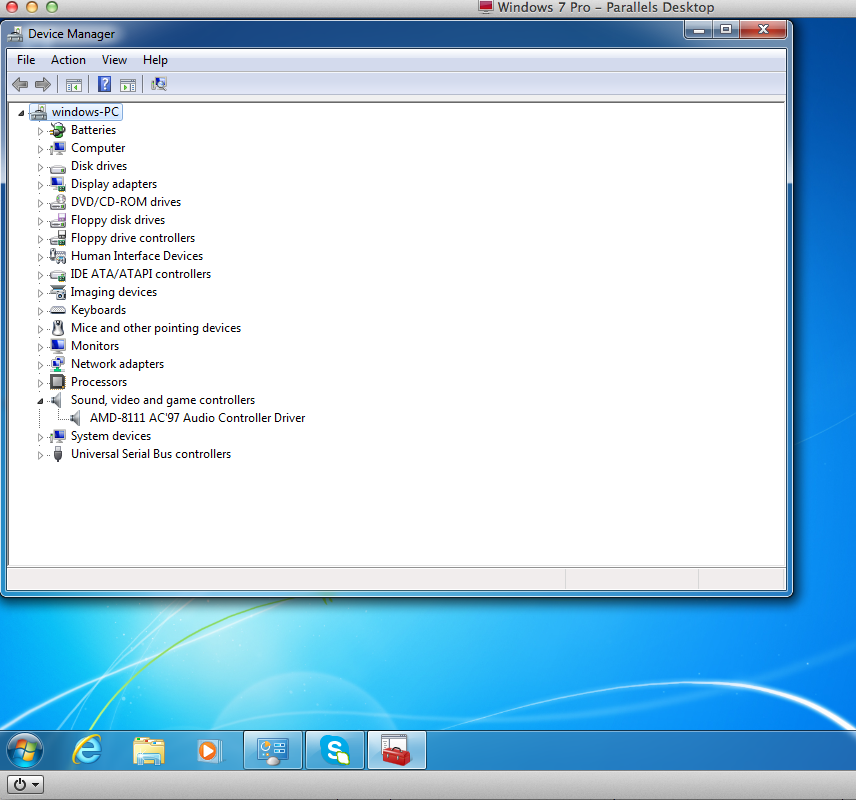Expand the Batteries node

40,131
